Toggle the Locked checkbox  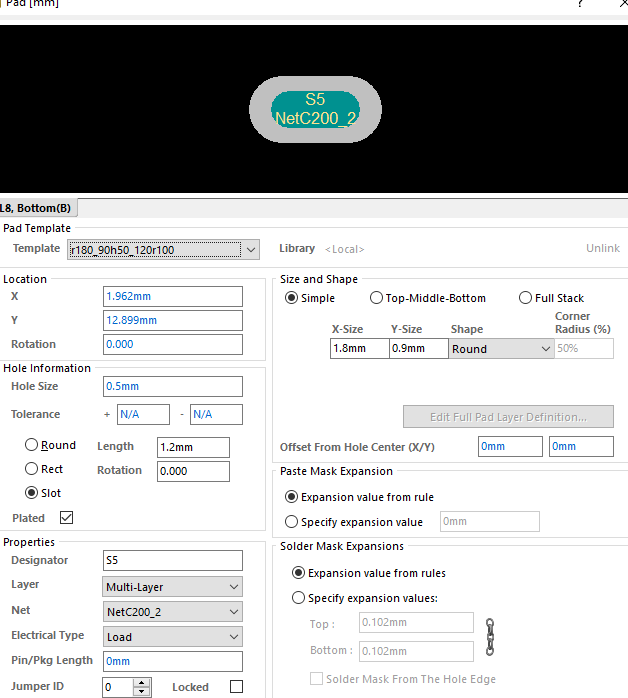click(236, 686)
